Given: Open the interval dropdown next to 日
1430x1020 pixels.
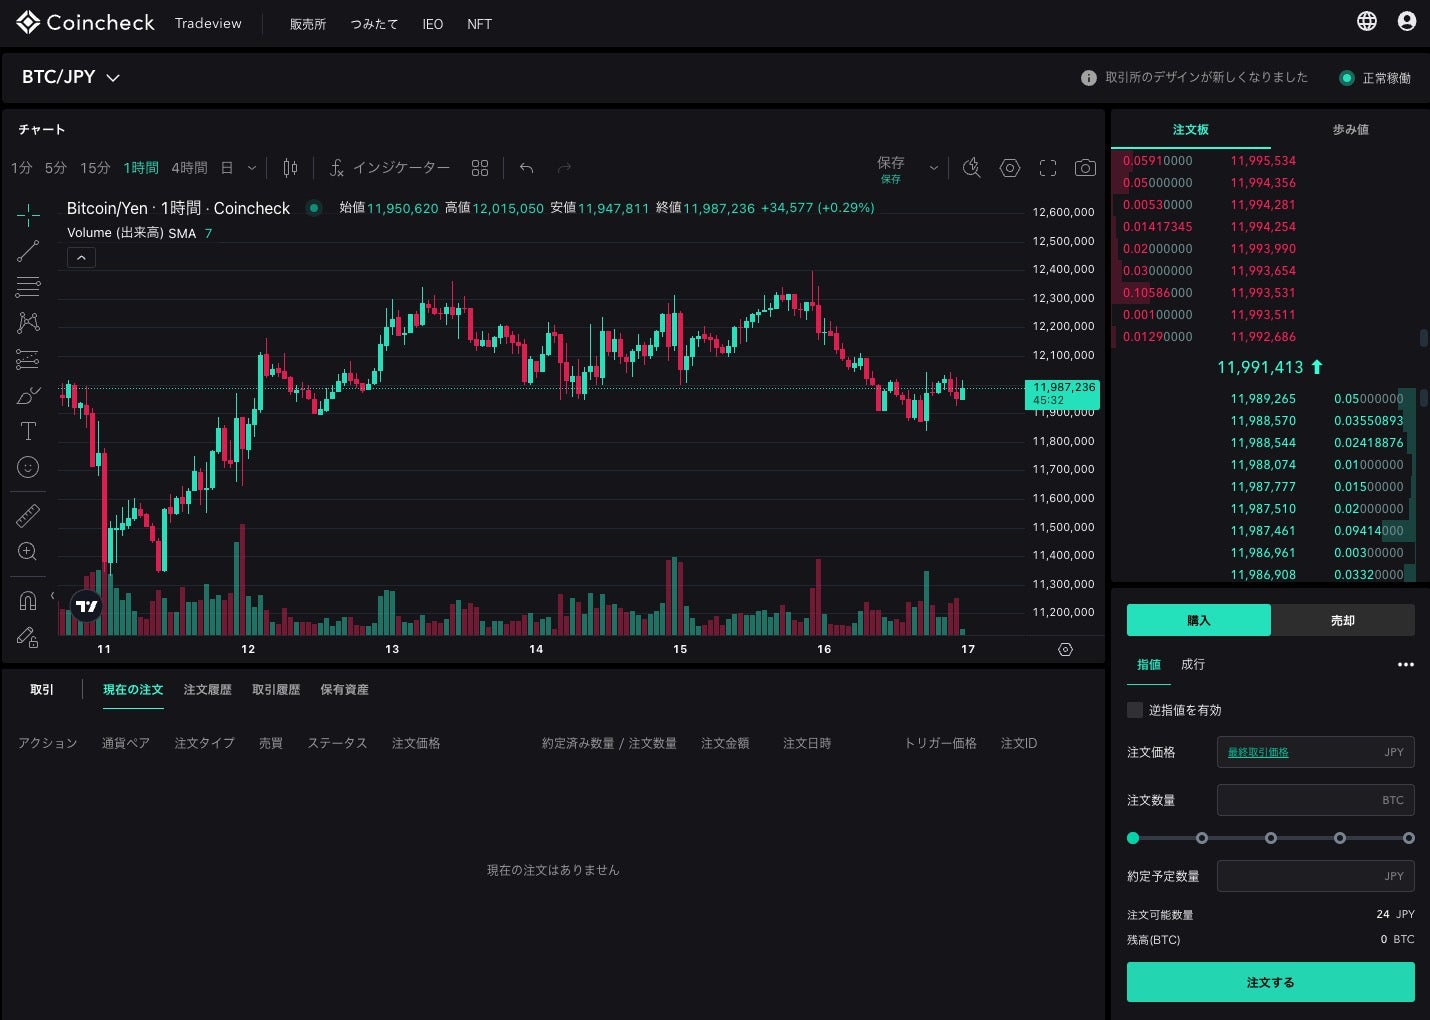Looking at the screenshot, I should point(251,168).
